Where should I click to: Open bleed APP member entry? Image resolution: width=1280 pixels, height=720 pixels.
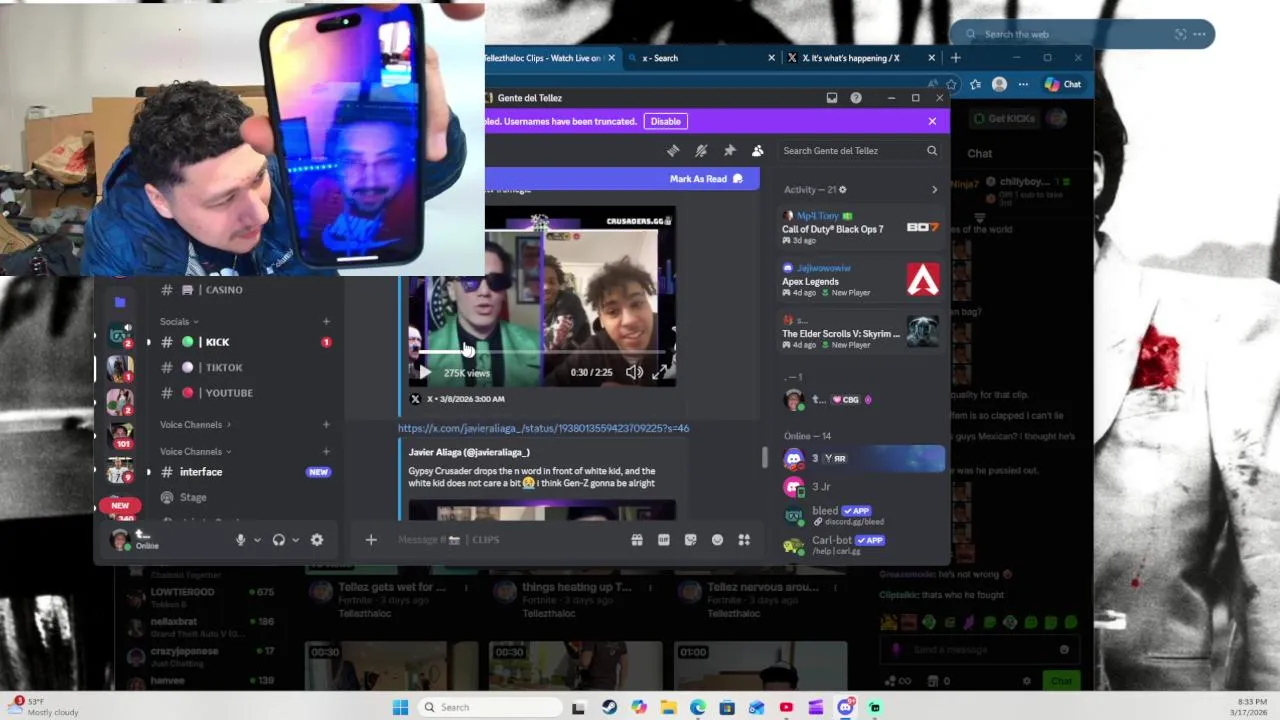pos(860,515)
